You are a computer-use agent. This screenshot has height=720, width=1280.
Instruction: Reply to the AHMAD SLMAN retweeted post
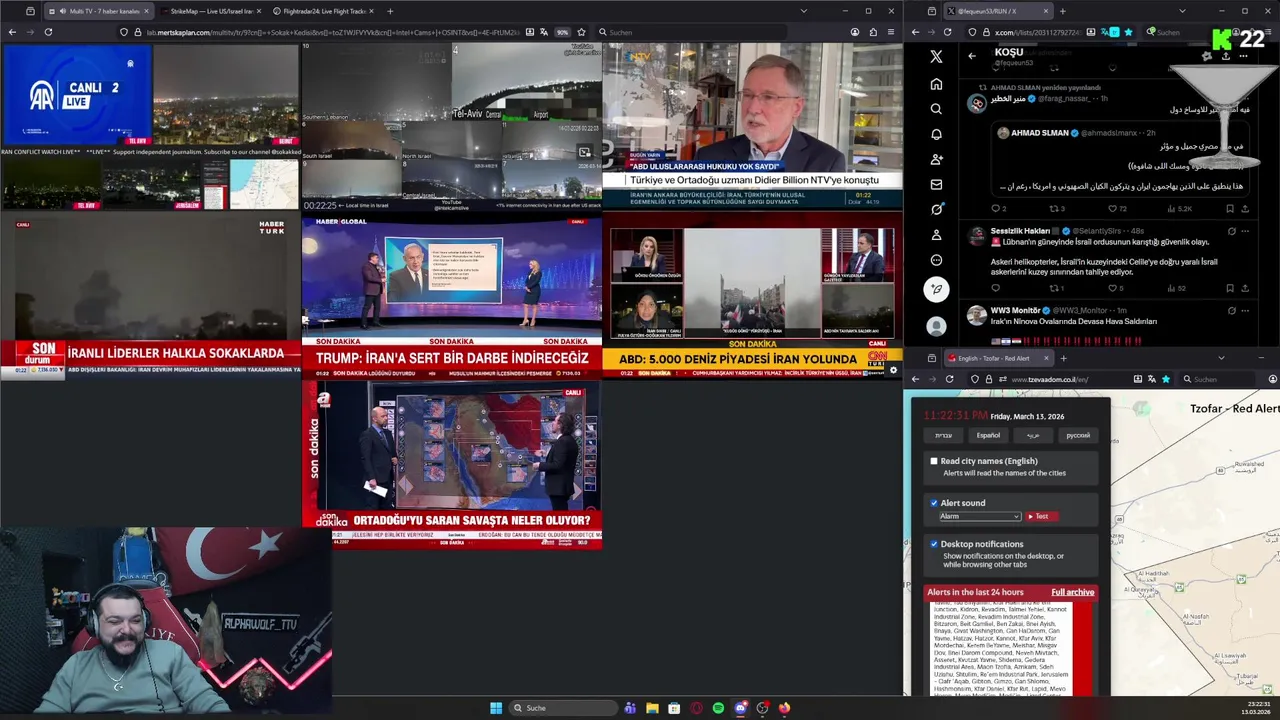coord(995,209)
